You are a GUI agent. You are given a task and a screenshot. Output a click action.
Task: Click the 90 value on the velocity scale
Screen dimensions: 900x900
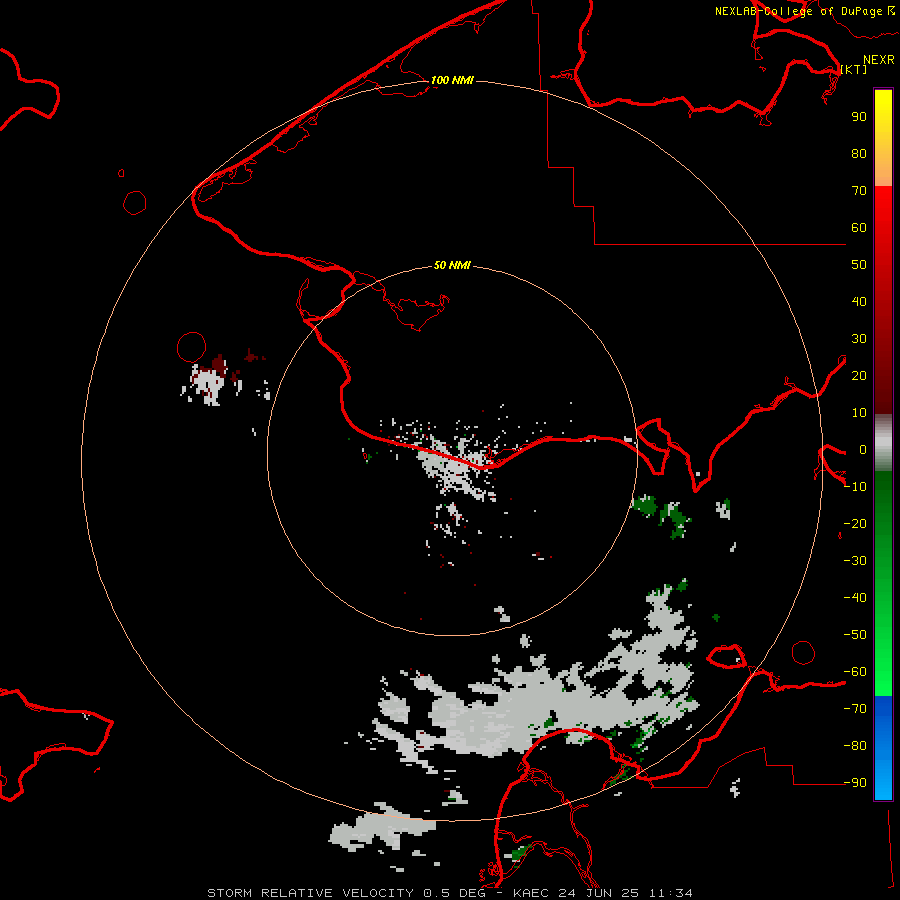859,117
